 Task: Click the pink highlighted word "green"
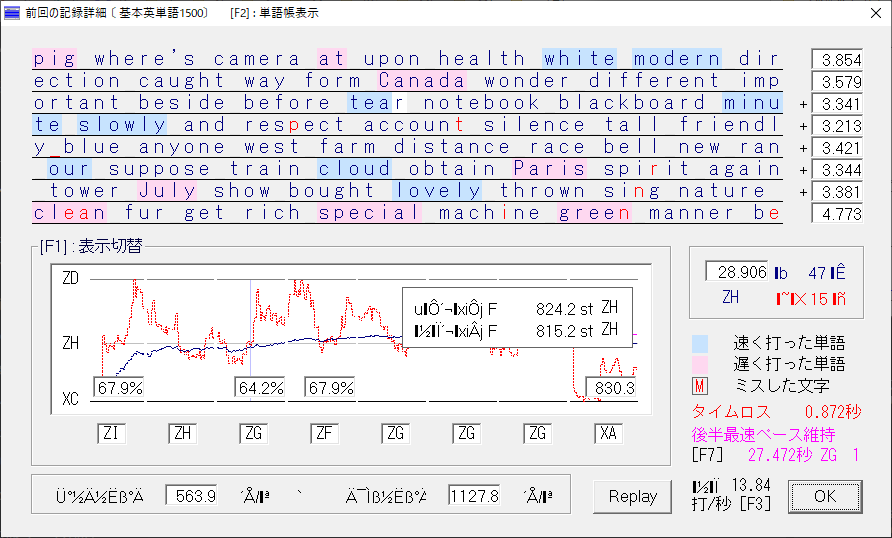(594, 213)
